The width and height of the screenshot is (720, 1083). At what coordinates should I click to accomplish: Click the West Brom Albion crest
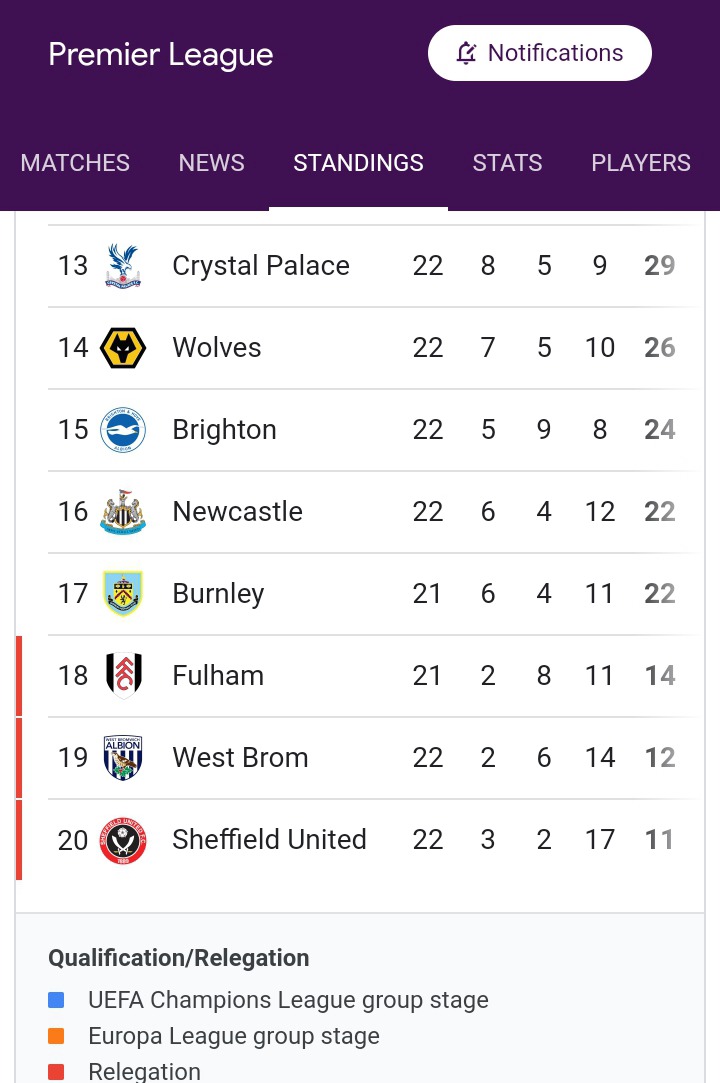click(123, 758)
